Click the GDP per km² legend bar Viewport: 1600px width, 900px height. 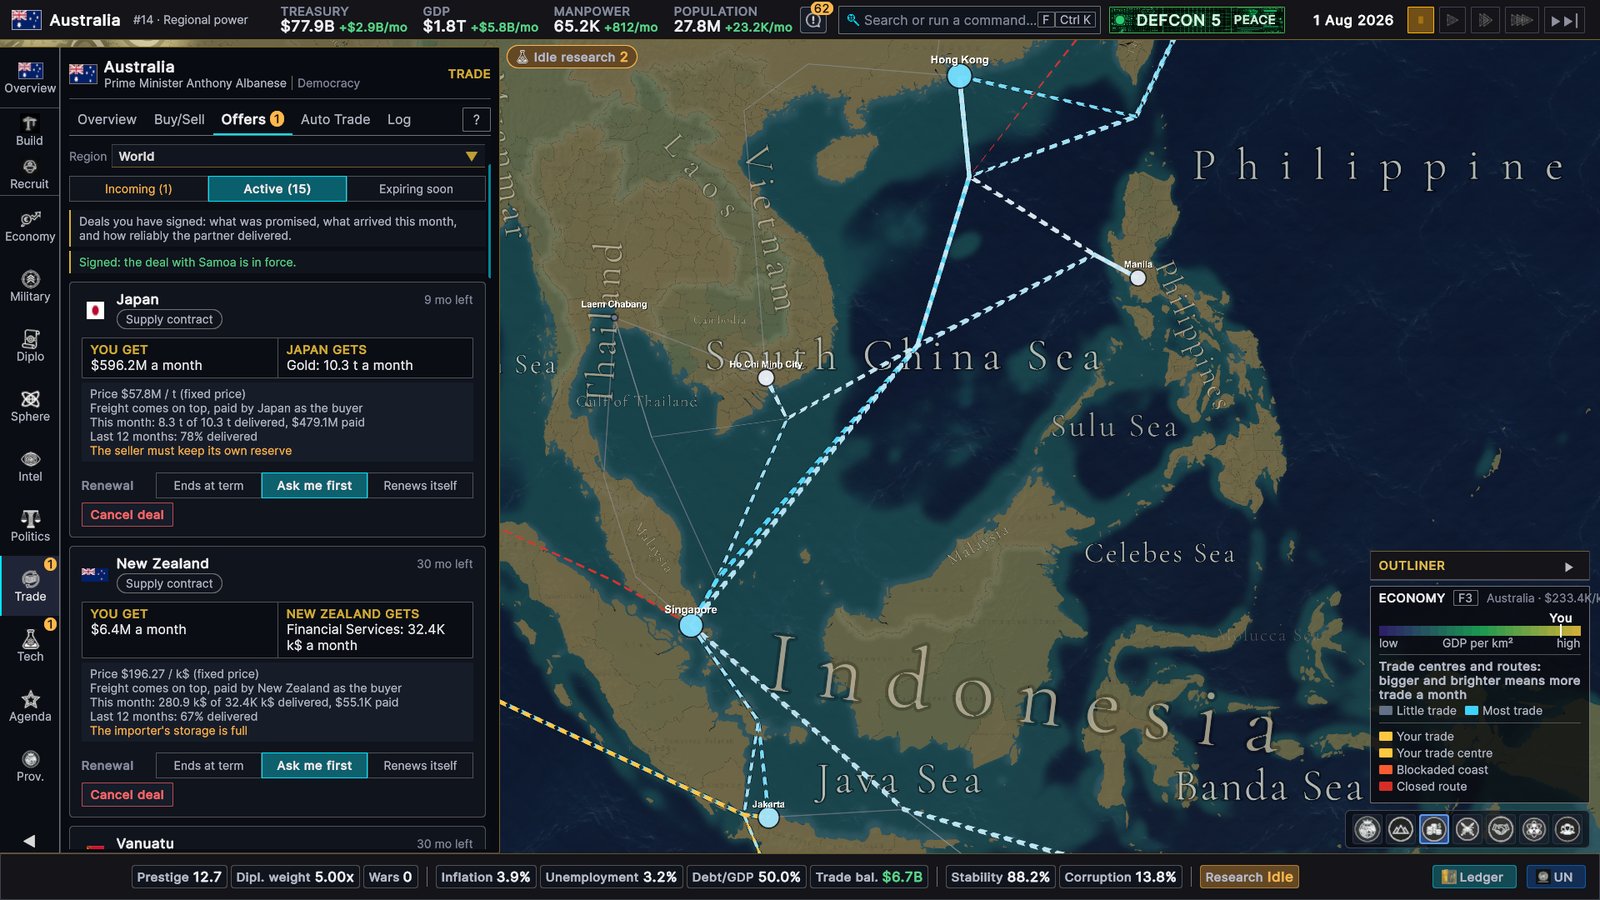[1479, 631]
